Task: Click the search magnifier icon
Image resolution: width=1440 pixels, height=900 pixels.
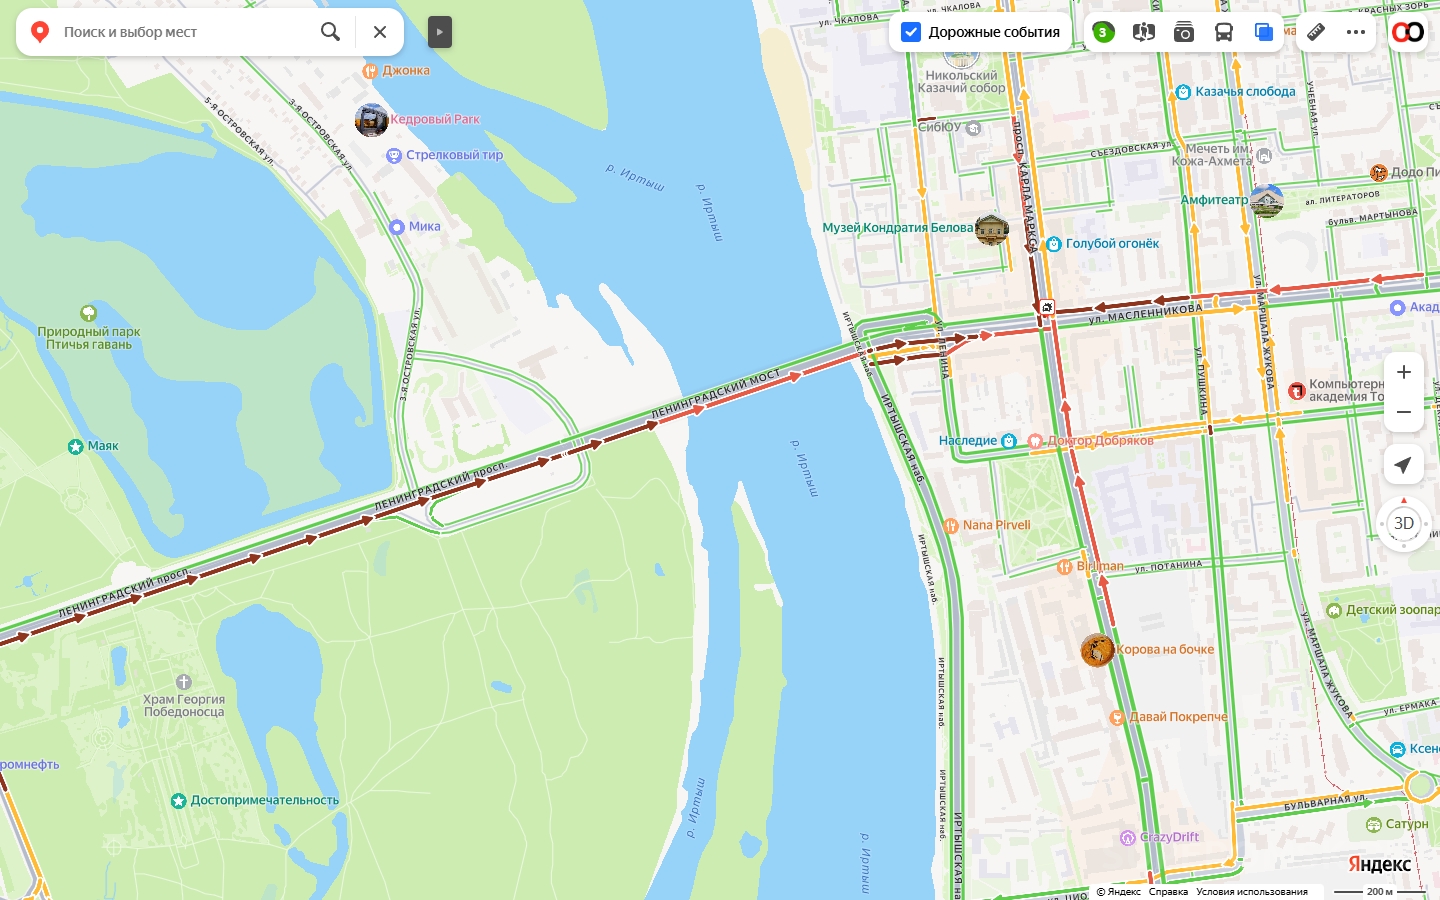Action: click(330, 32)
